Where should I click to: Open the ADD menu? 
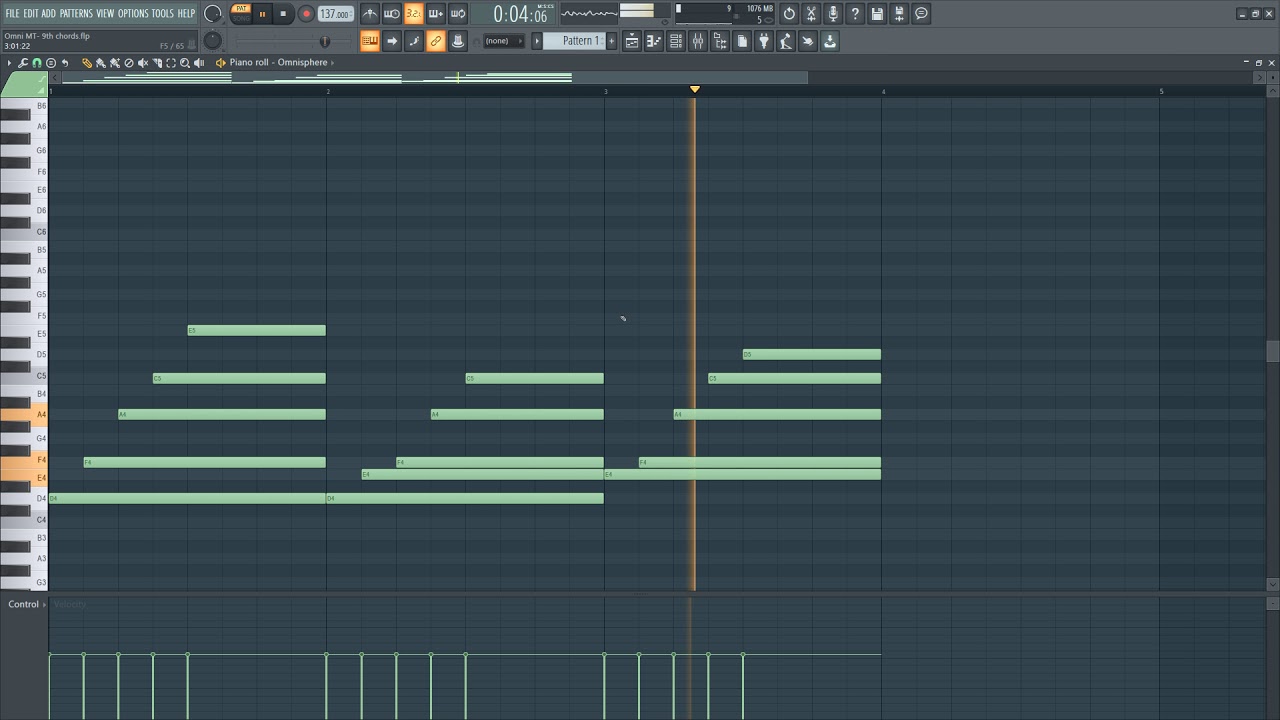click(49, 13)
